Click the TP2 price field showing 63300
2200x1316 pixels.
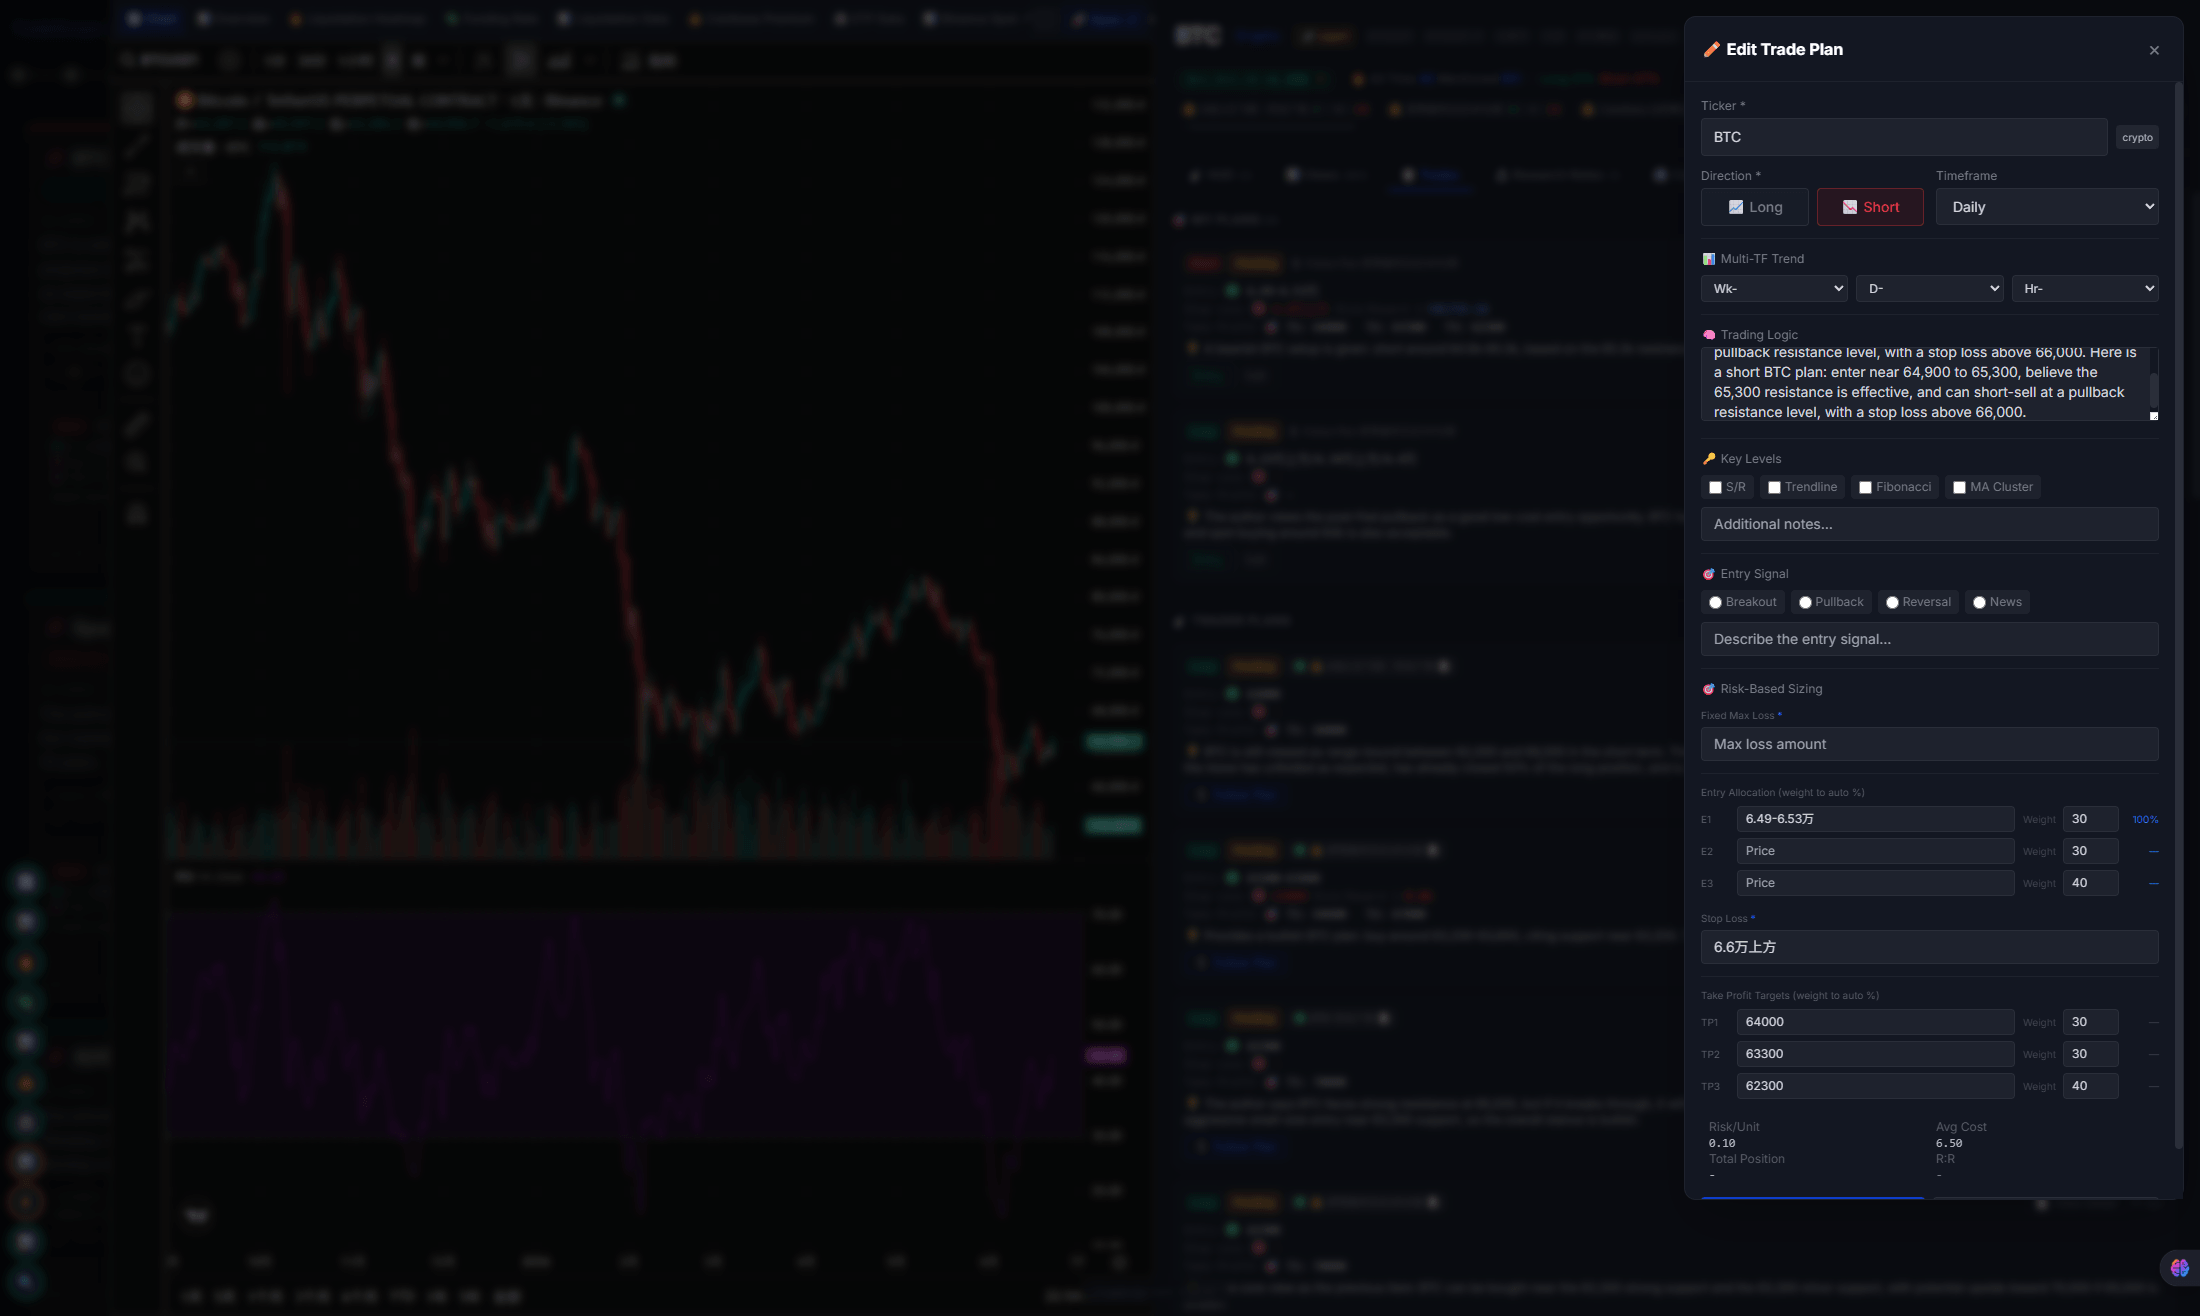tap(1875, 1054)
